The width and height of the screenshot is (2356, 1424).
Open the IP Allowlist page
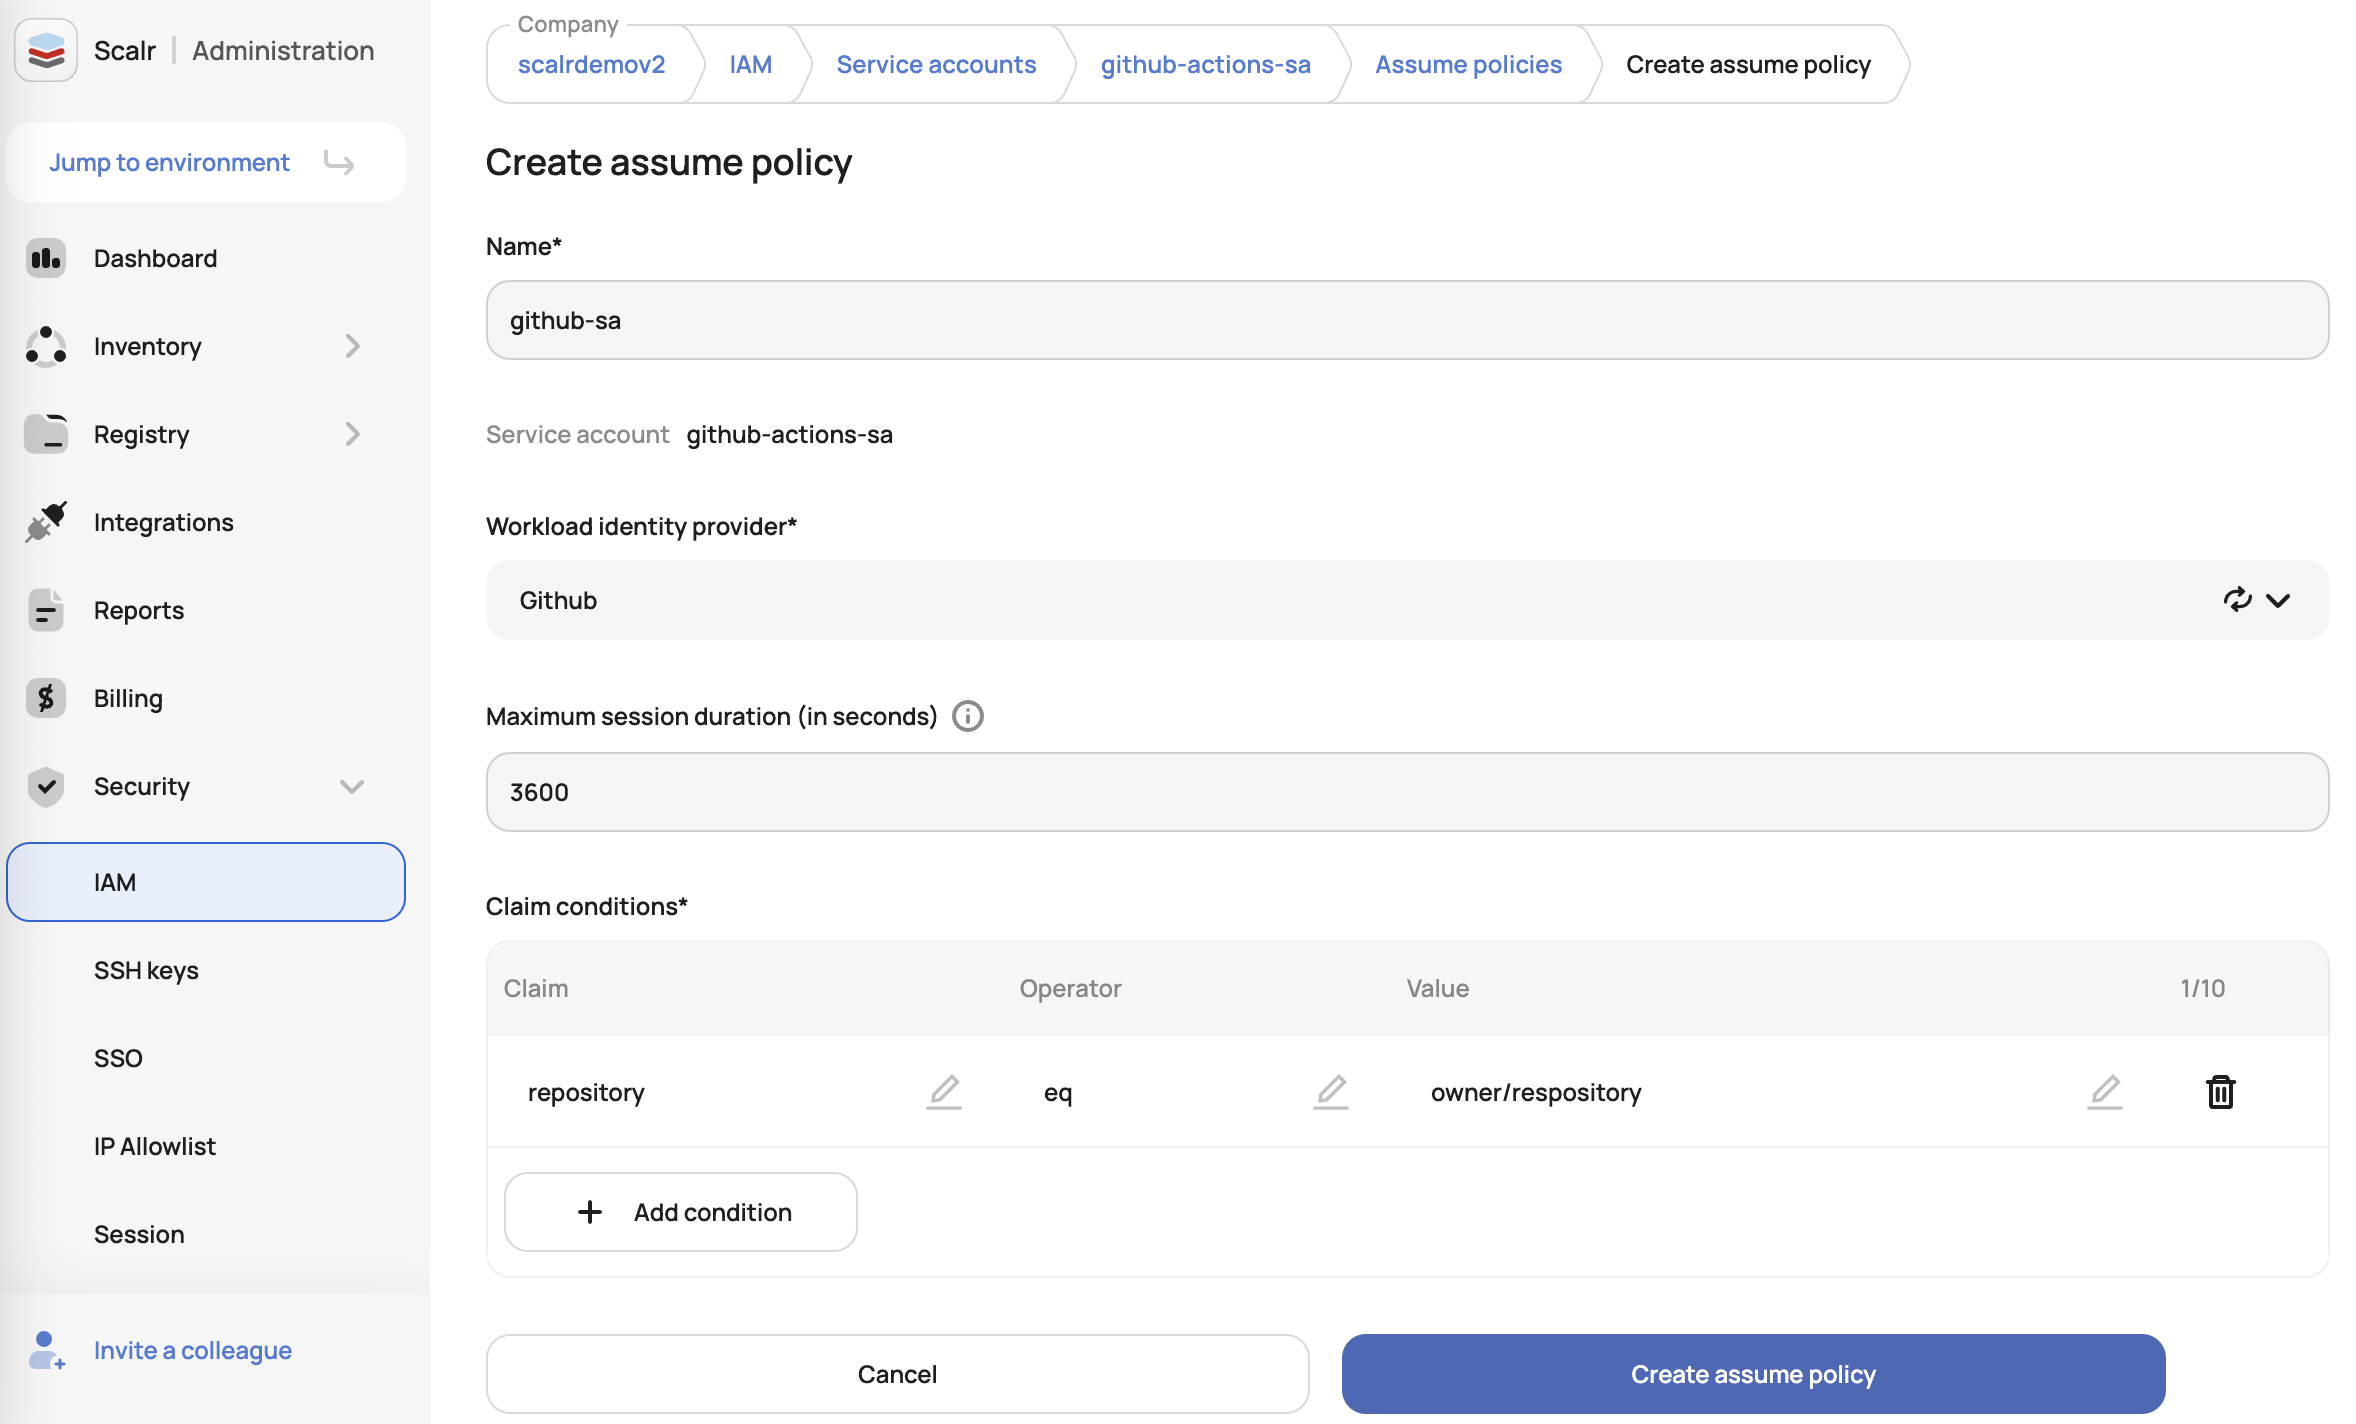[155, 1146]
